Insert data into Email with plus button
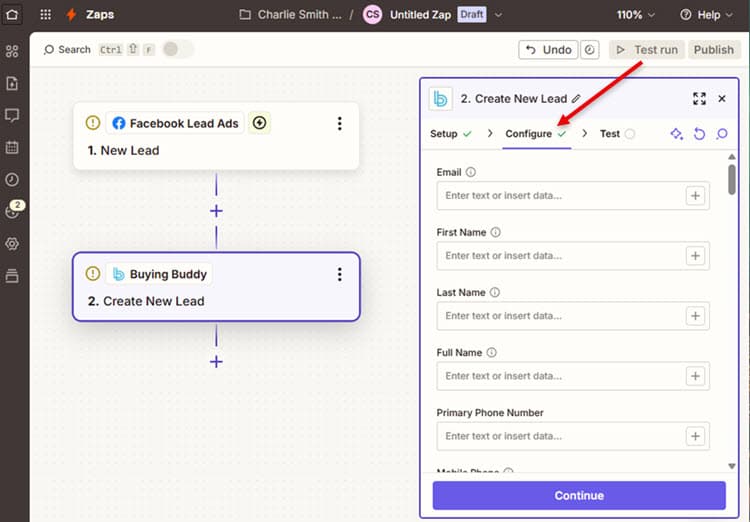Viewport: 750px width, 522px height. (x=695, y=196)
